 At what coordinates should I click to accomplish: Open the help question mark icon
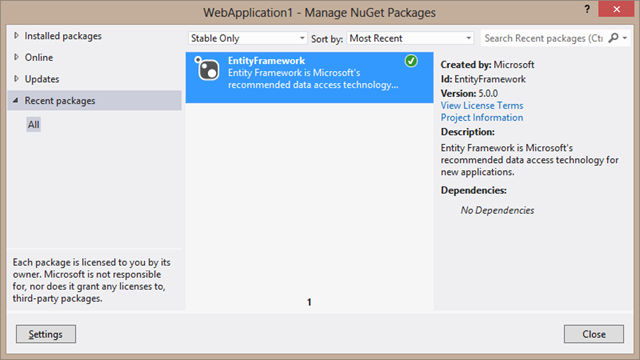587,9
